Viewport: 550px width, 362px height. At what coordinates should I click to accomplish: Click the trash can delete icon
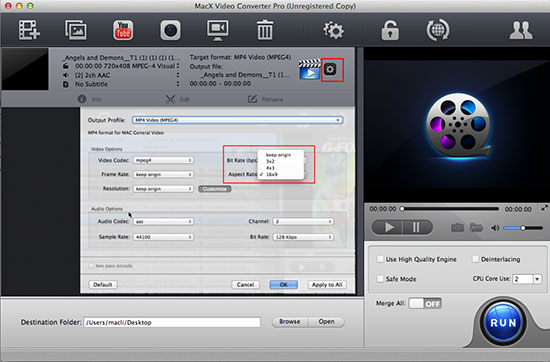point(265,30)
